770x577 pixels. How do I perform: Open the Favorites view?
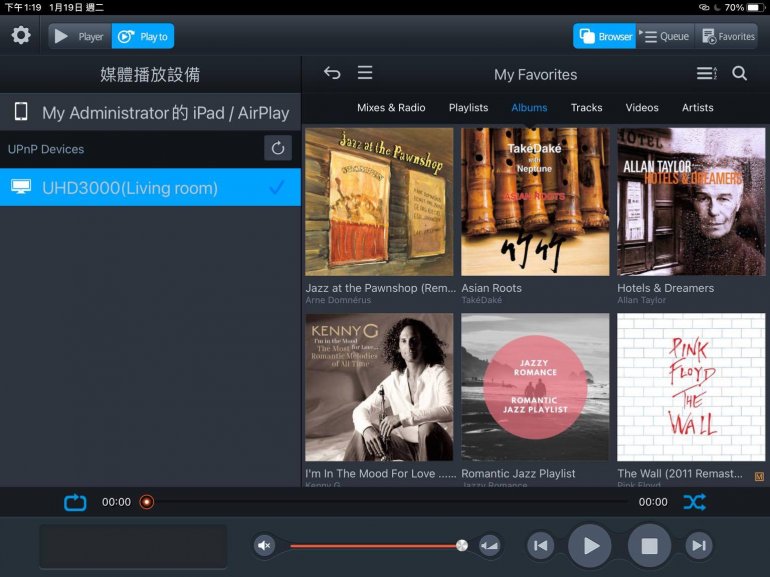(x=727, y=36)
